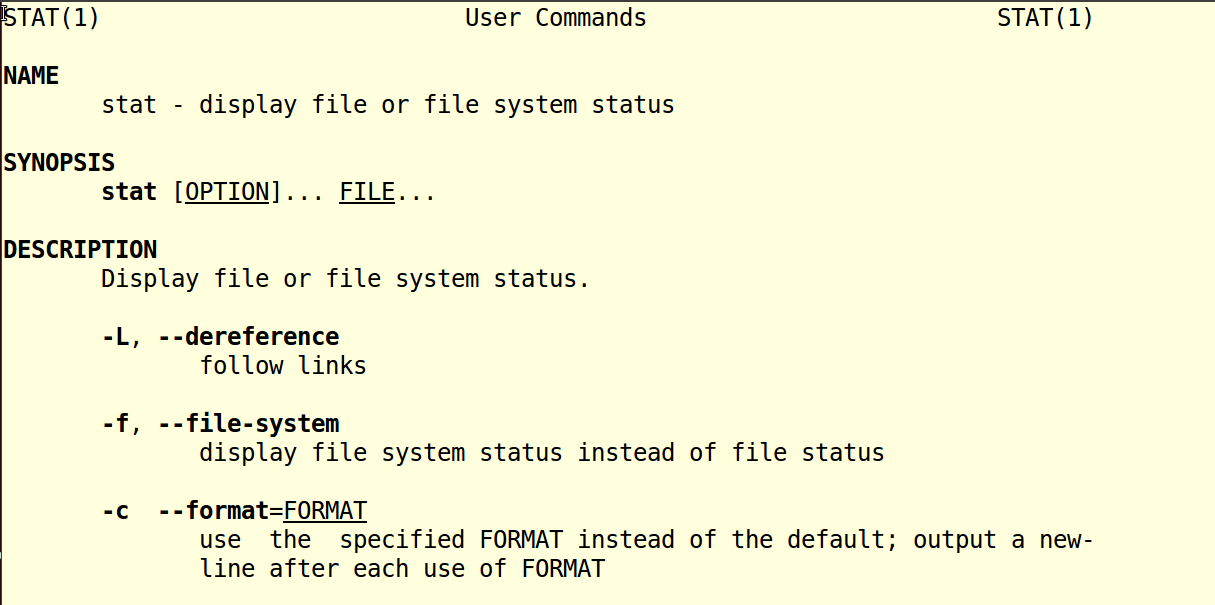Click 'Display file or file system status.' sentence
Viewport: 1215px width, 605px height.
click(346, 279)
